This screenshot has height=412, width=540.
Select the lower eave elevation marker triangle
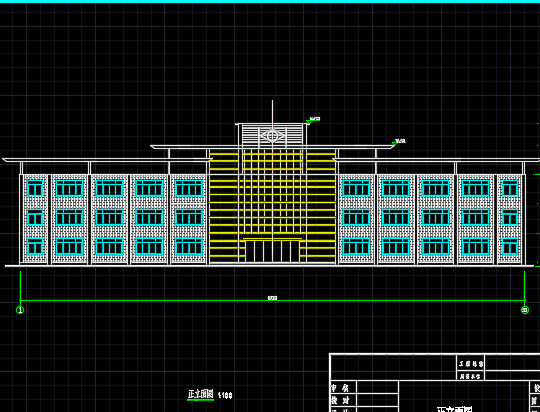395,144
